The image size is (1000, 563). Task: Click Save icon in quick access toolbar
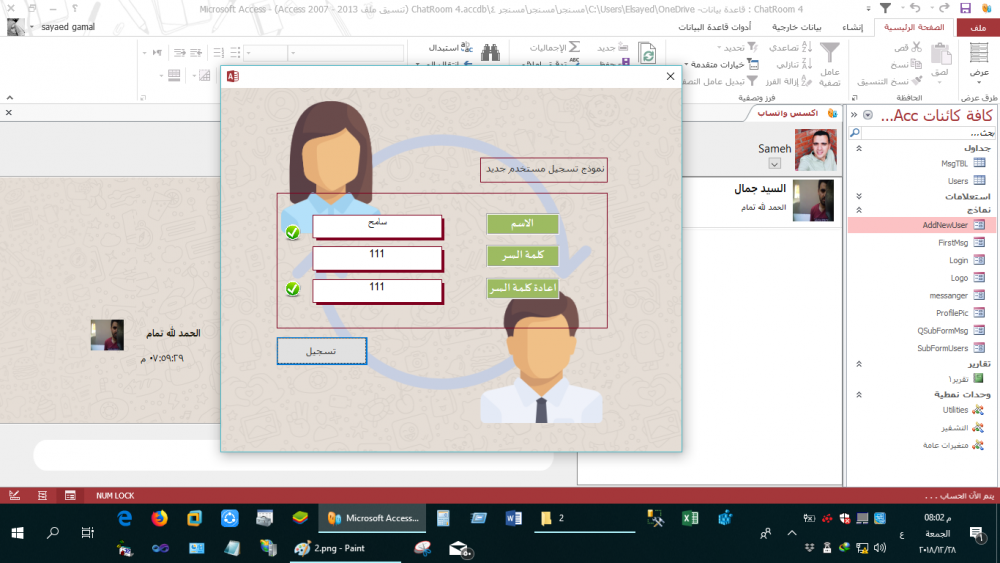(x=966, y=8)
